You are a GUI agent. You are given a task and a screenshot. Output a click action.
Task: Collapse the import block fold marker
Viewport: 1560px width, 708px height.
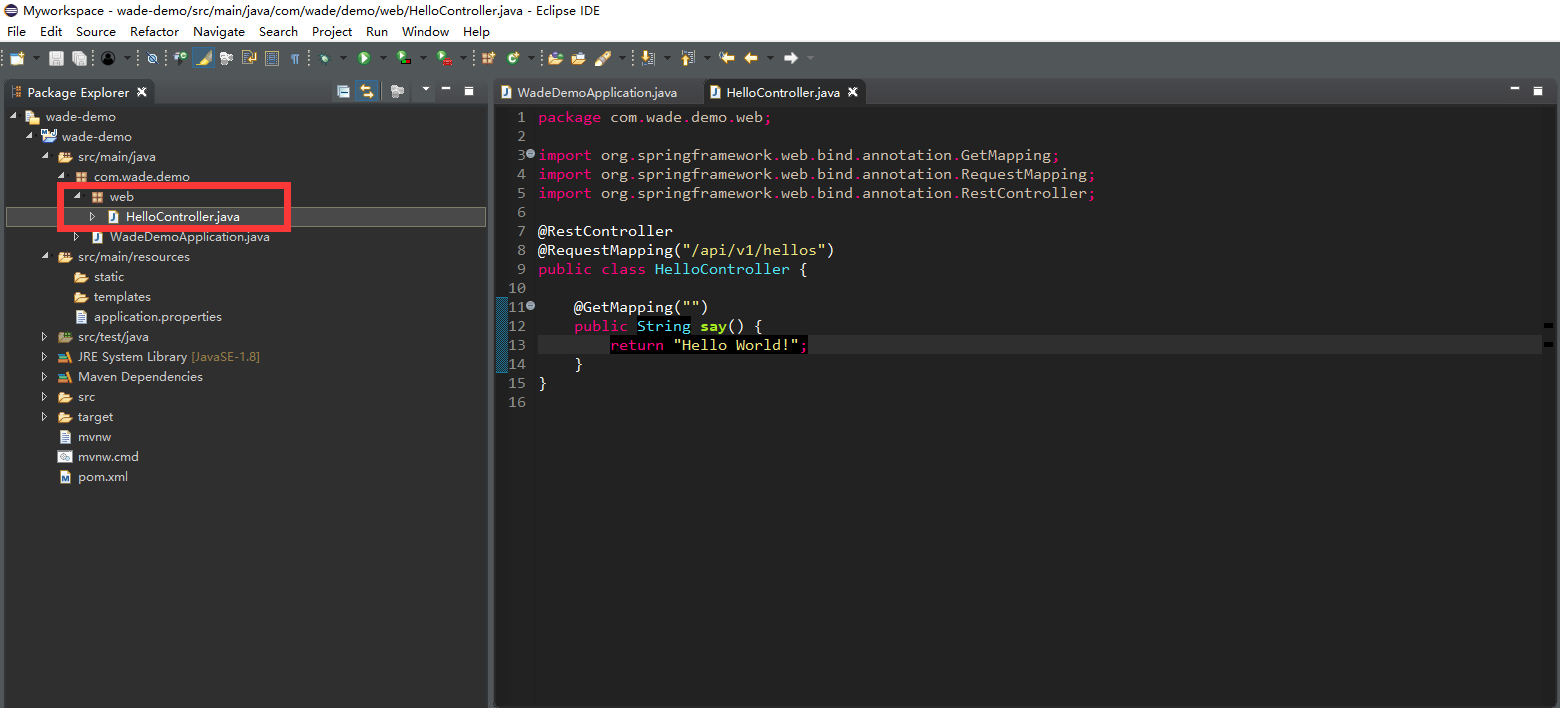(530, 154)
